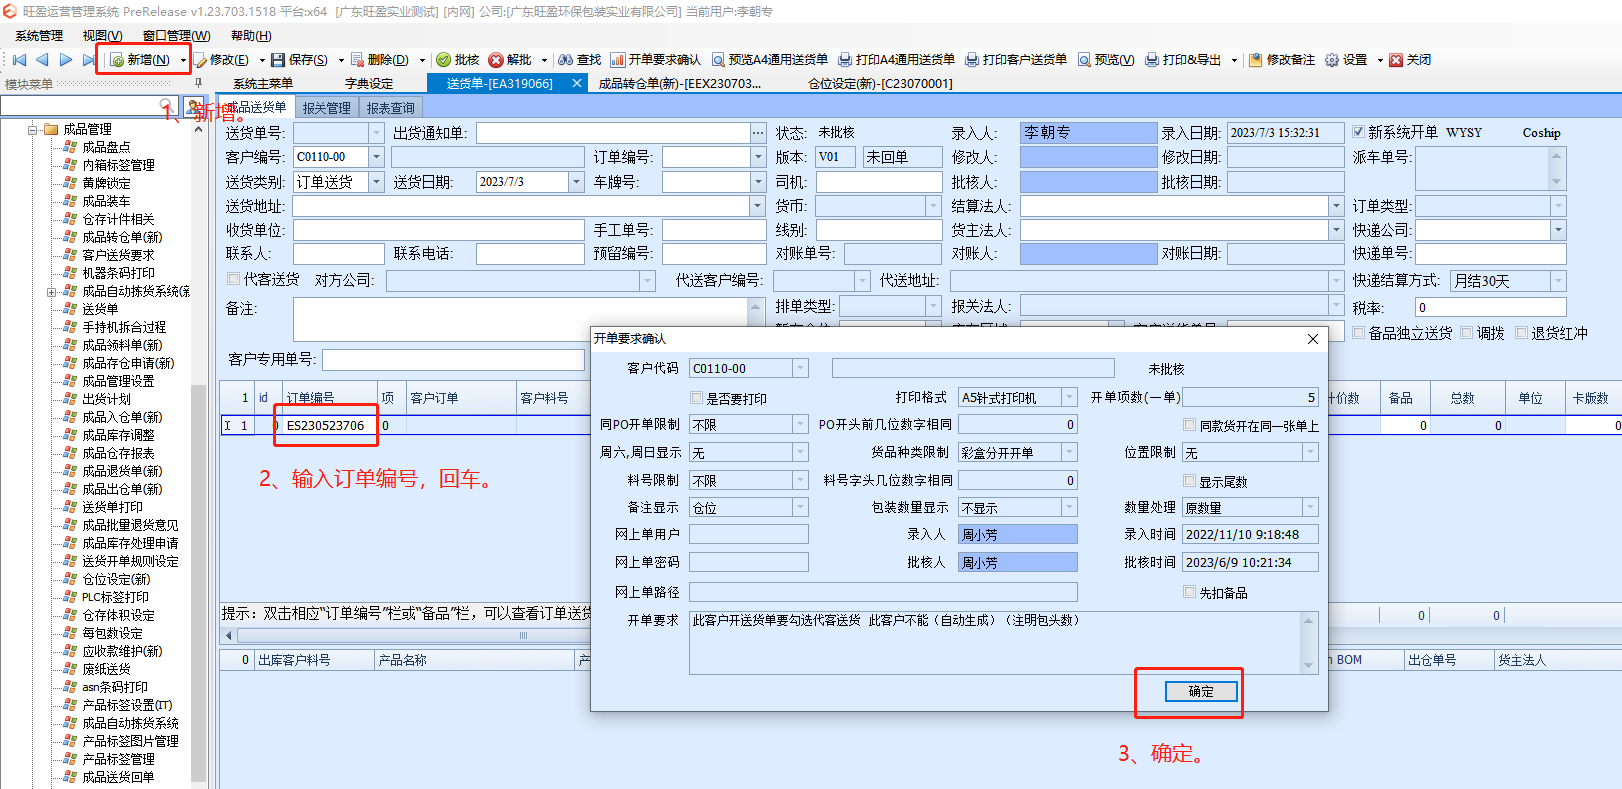Screen dimensions: 1622x789
Task: Expand the 成品自动拣货系统 node with the plus box
Action: click(x=51, y=292)
